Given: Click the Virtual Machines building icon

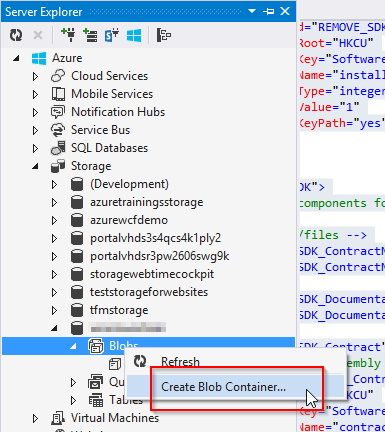Looking at the screenshot, I should point(58,418).
